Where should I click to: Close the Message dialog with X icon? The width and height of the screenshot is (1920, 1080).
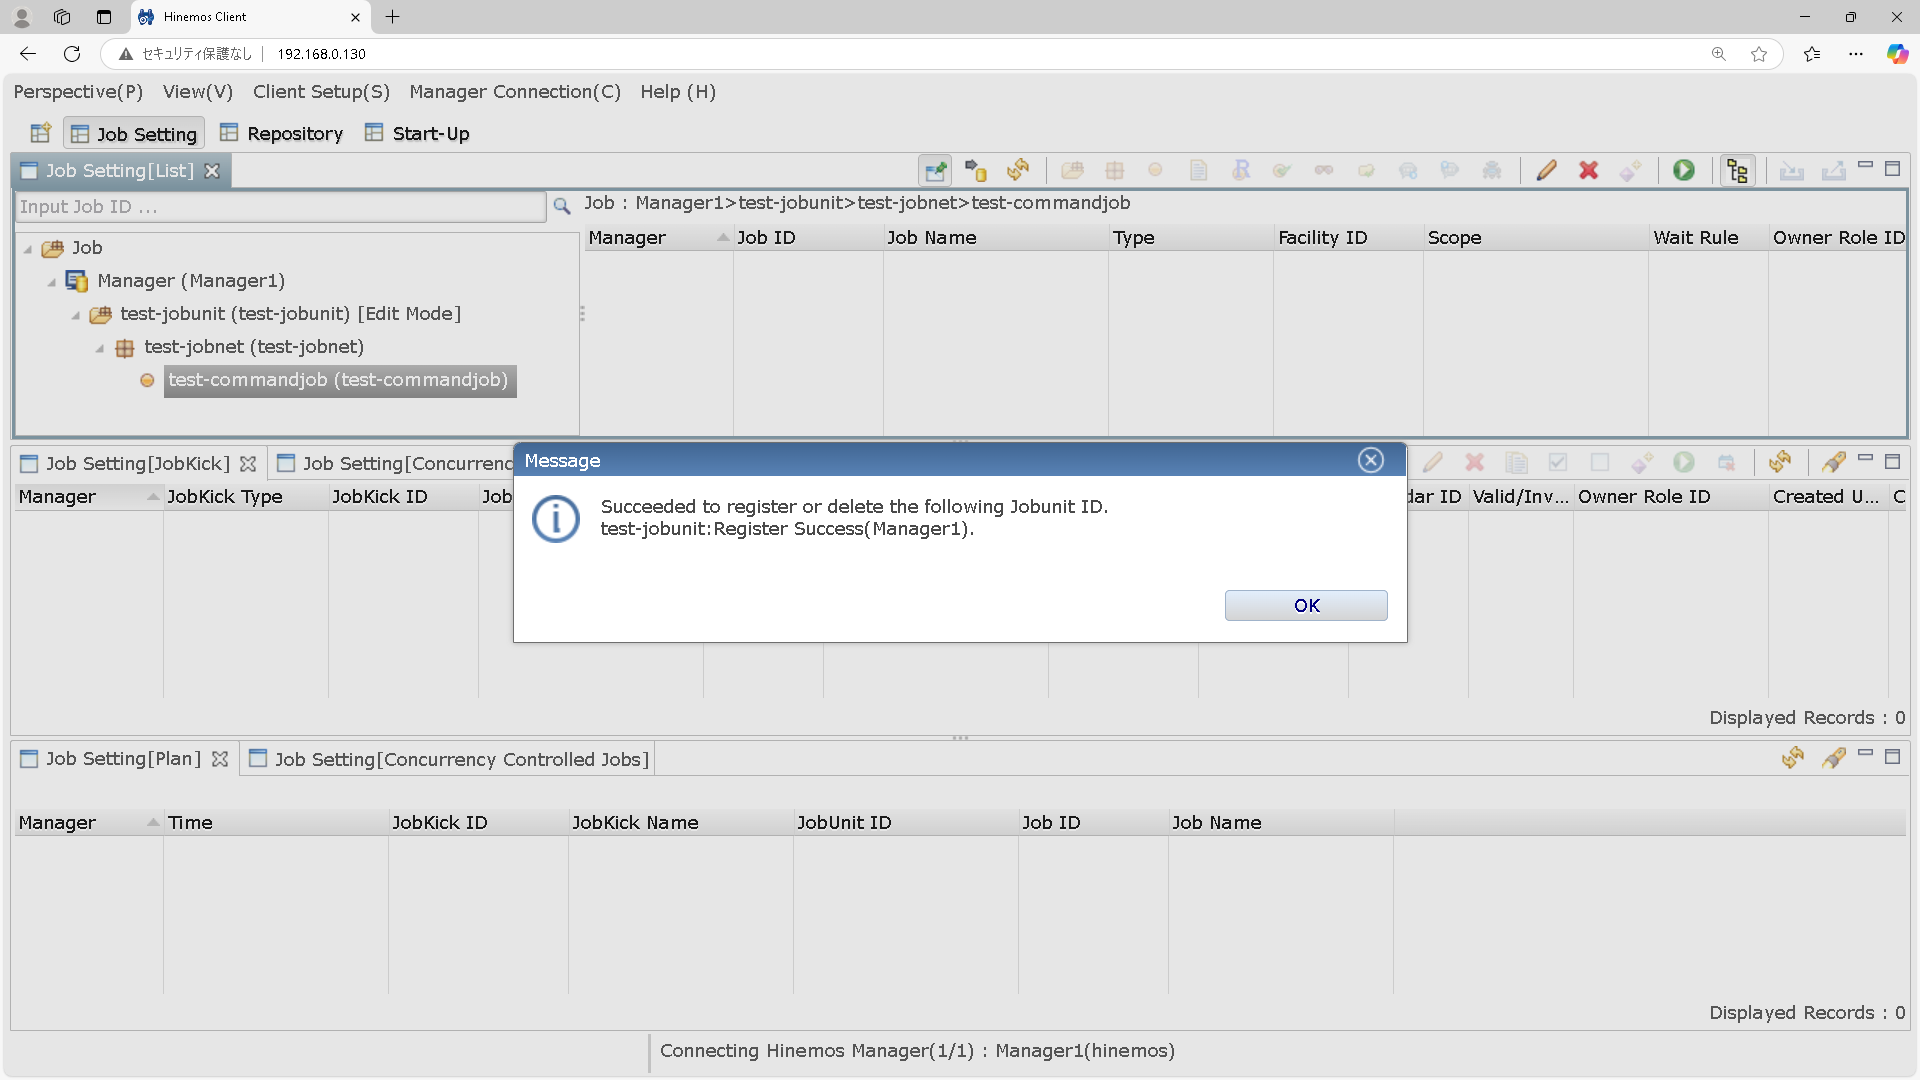pyautogui.click(x=1370, y=460)
